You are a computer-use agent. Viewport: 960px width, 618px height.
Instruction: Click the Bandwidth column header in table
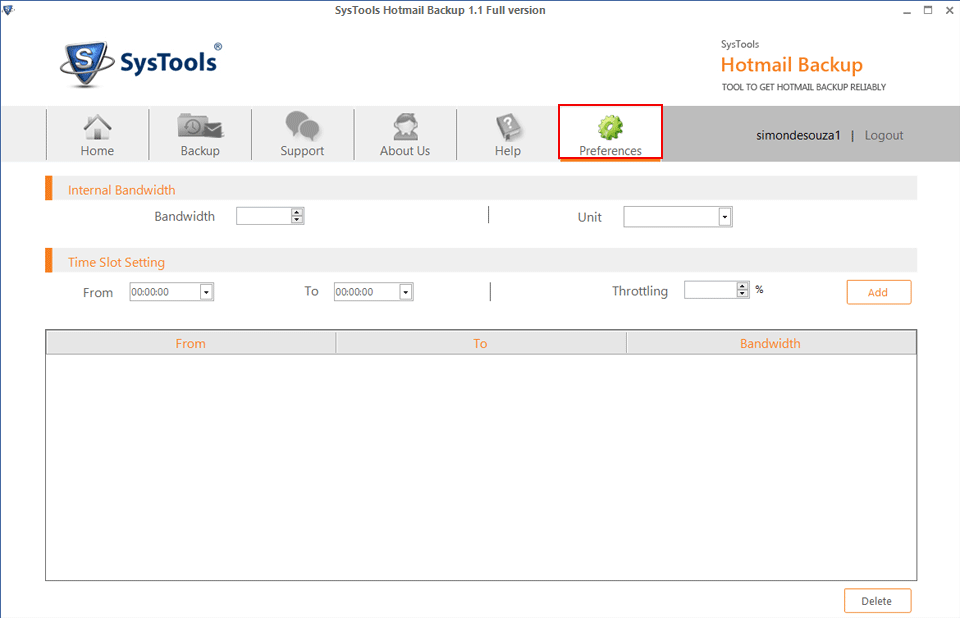tap(771, 344)
